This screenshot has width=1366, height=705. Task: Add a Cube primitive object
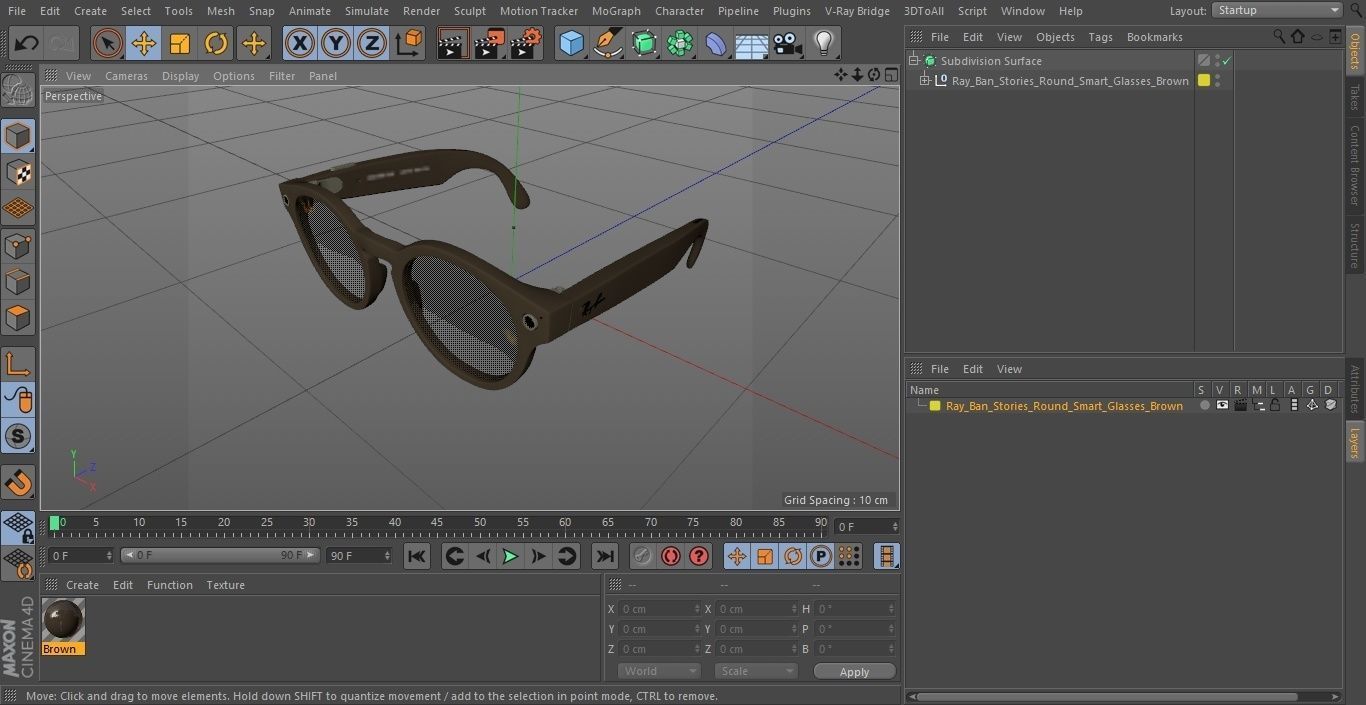coord(571,44)
